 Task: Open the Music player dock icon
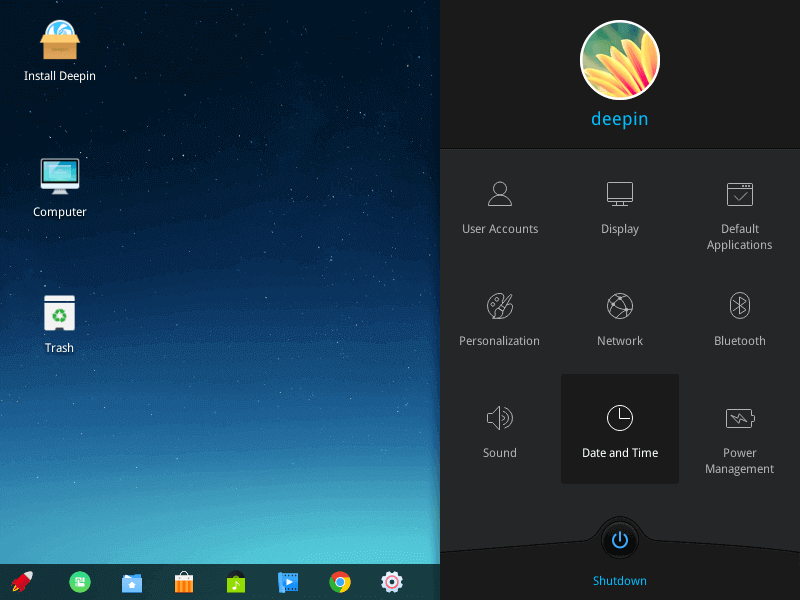(x=236, y=582)
